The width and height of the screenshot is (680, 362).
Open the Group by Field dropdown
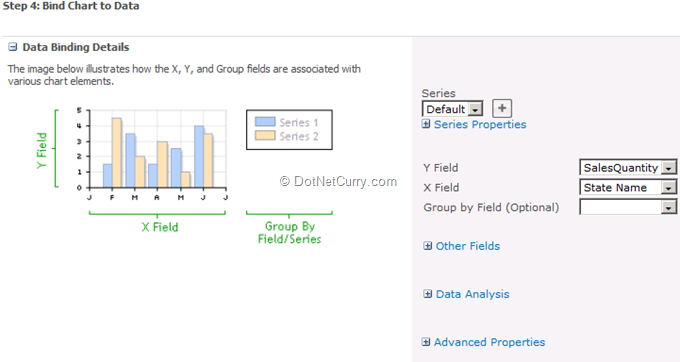tap(669, 207)
